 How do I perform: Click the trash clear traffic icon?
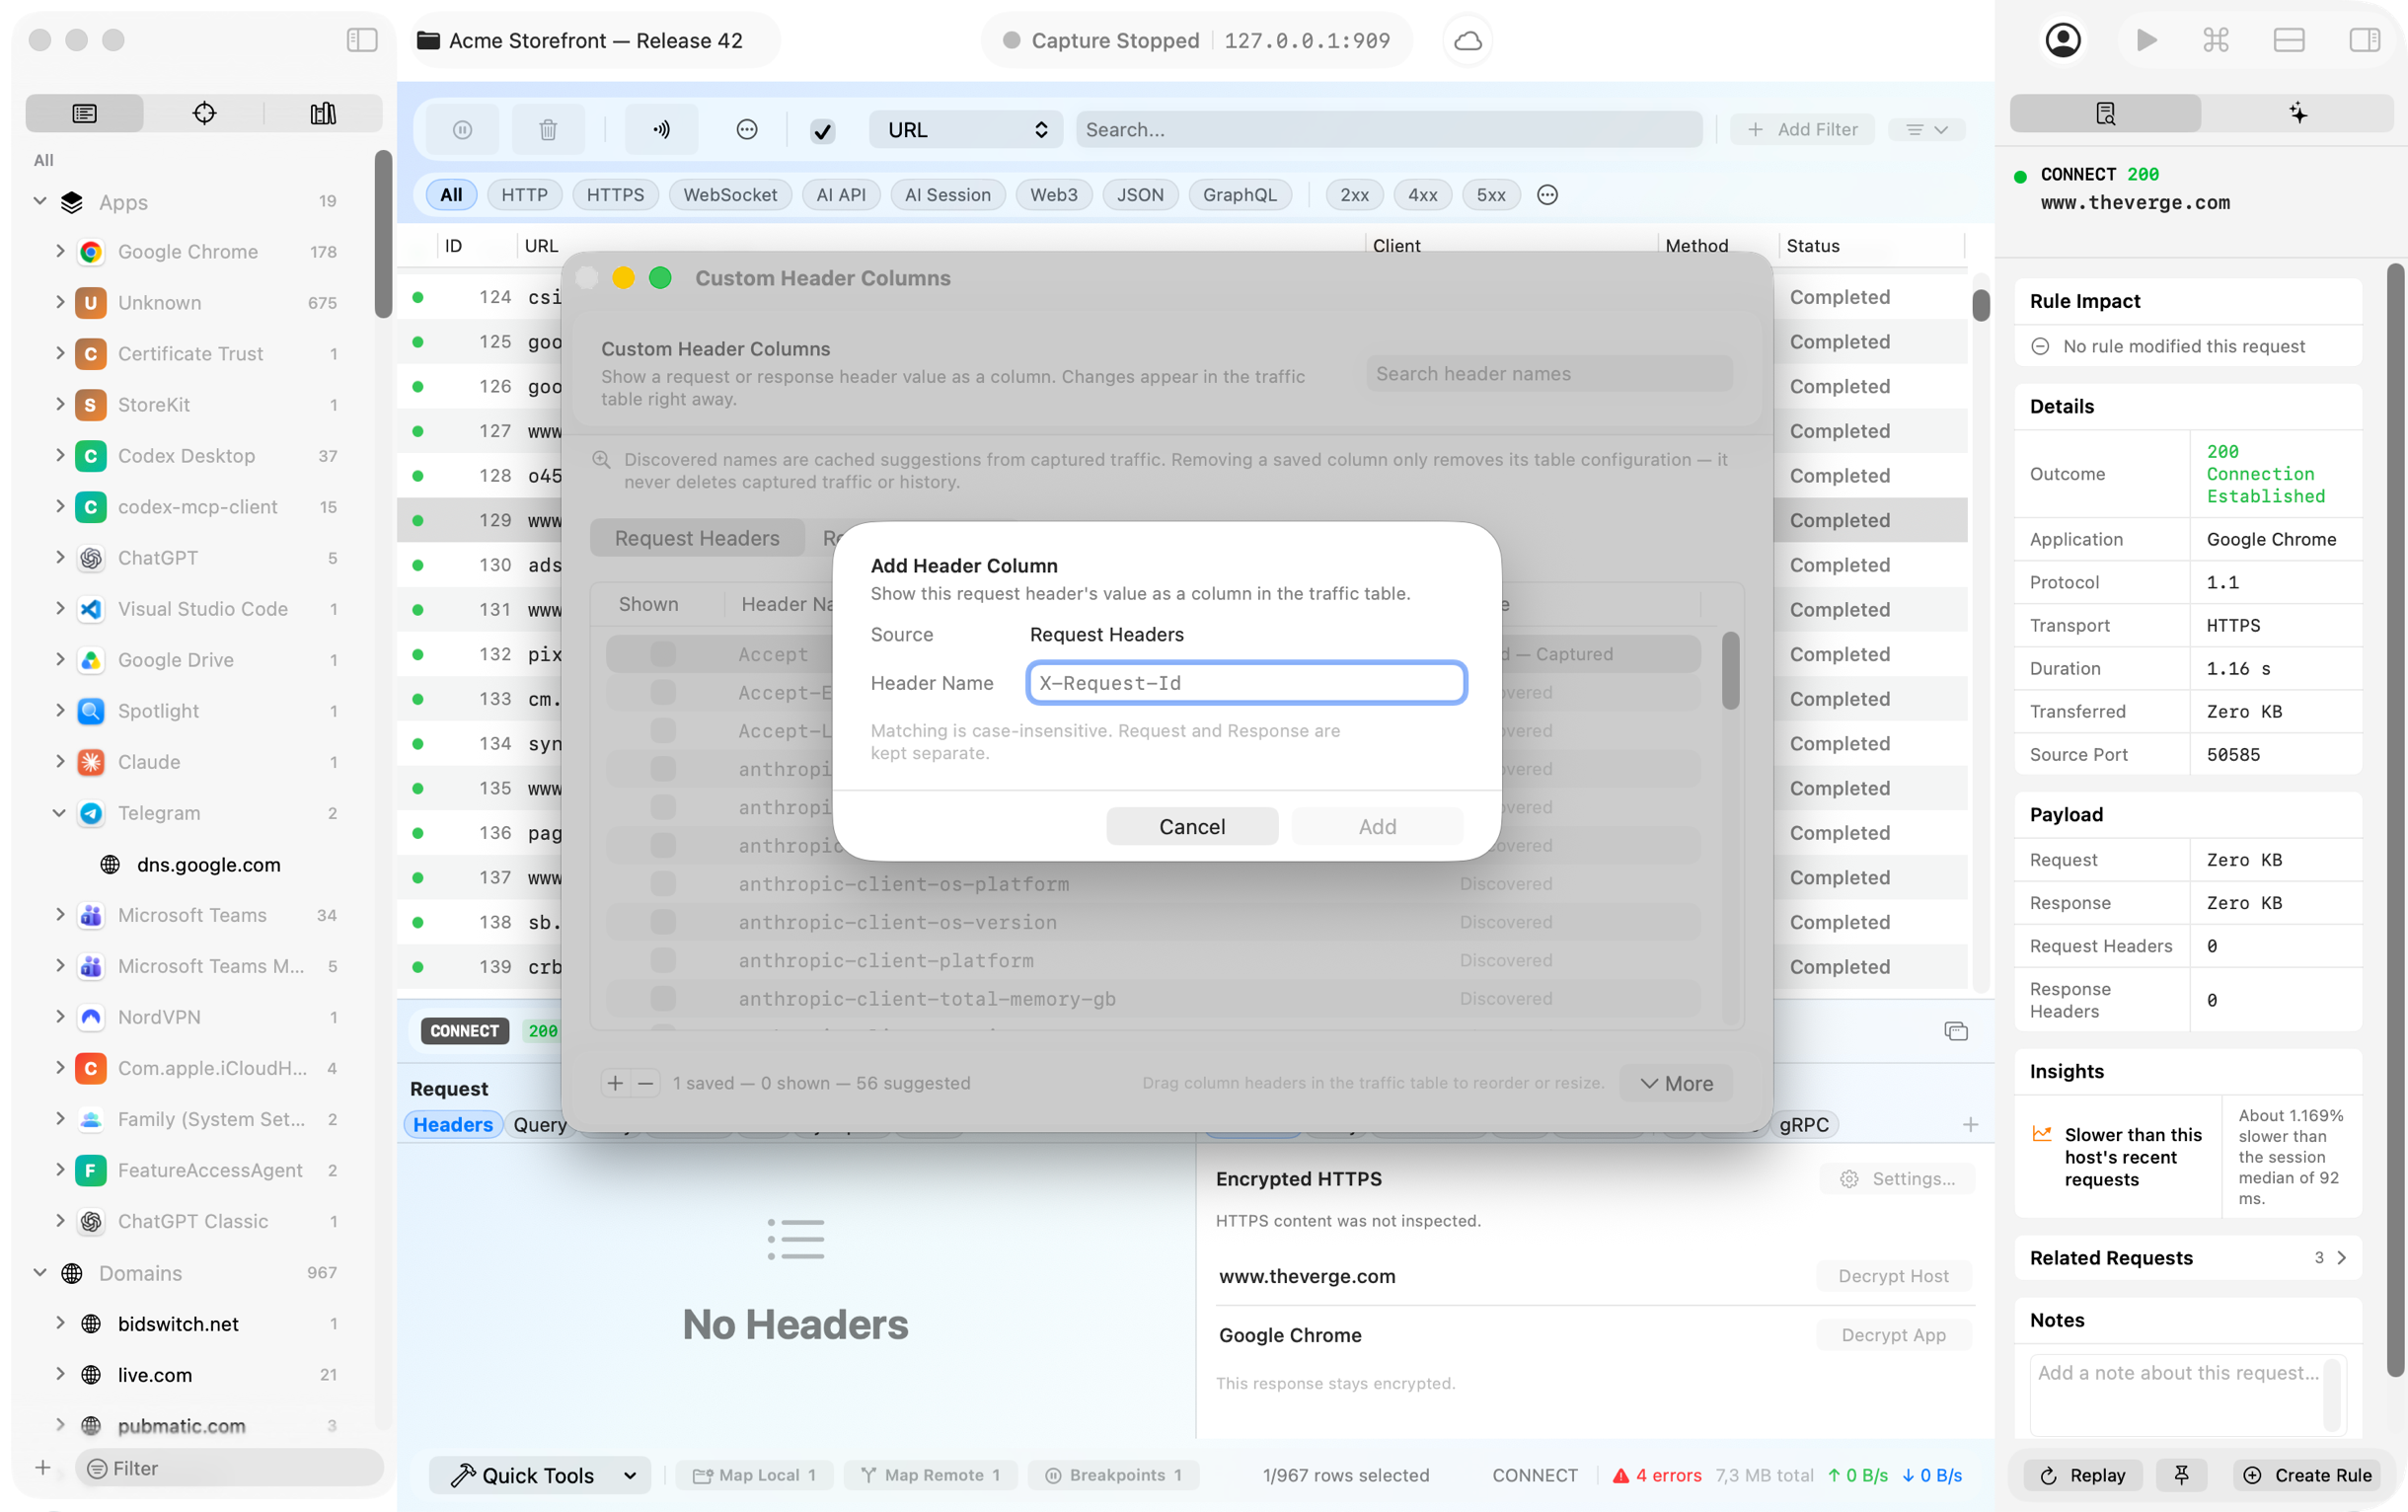click(x=548, y=130)
